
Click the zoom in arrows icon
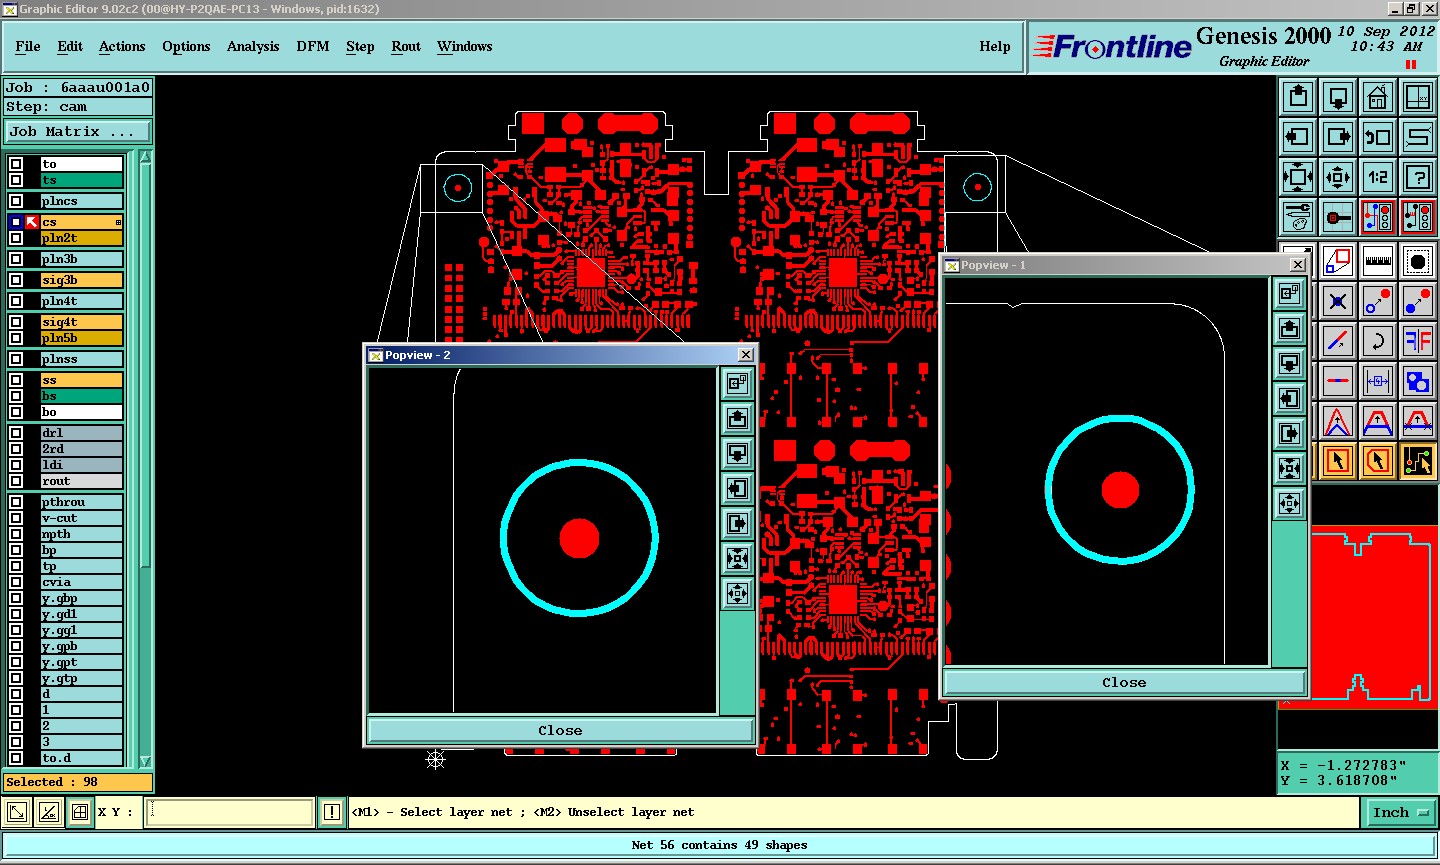click(x=1298, y=177)
